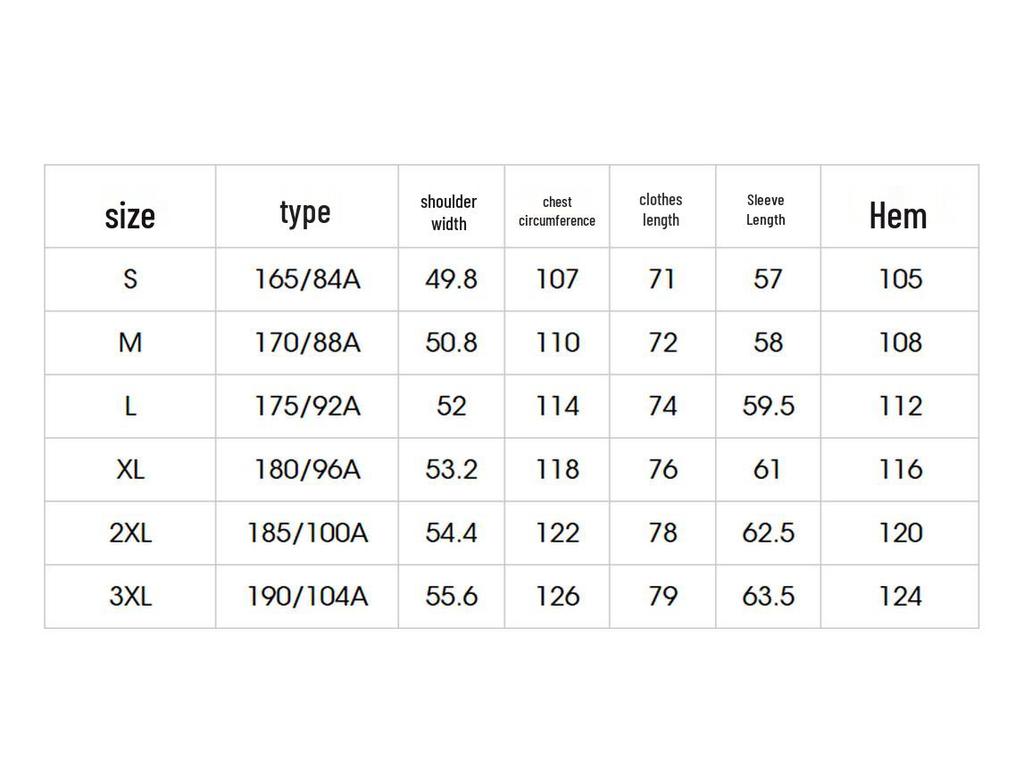
Task: Select the "clothes length" header cell
Action: pos(661,210)
